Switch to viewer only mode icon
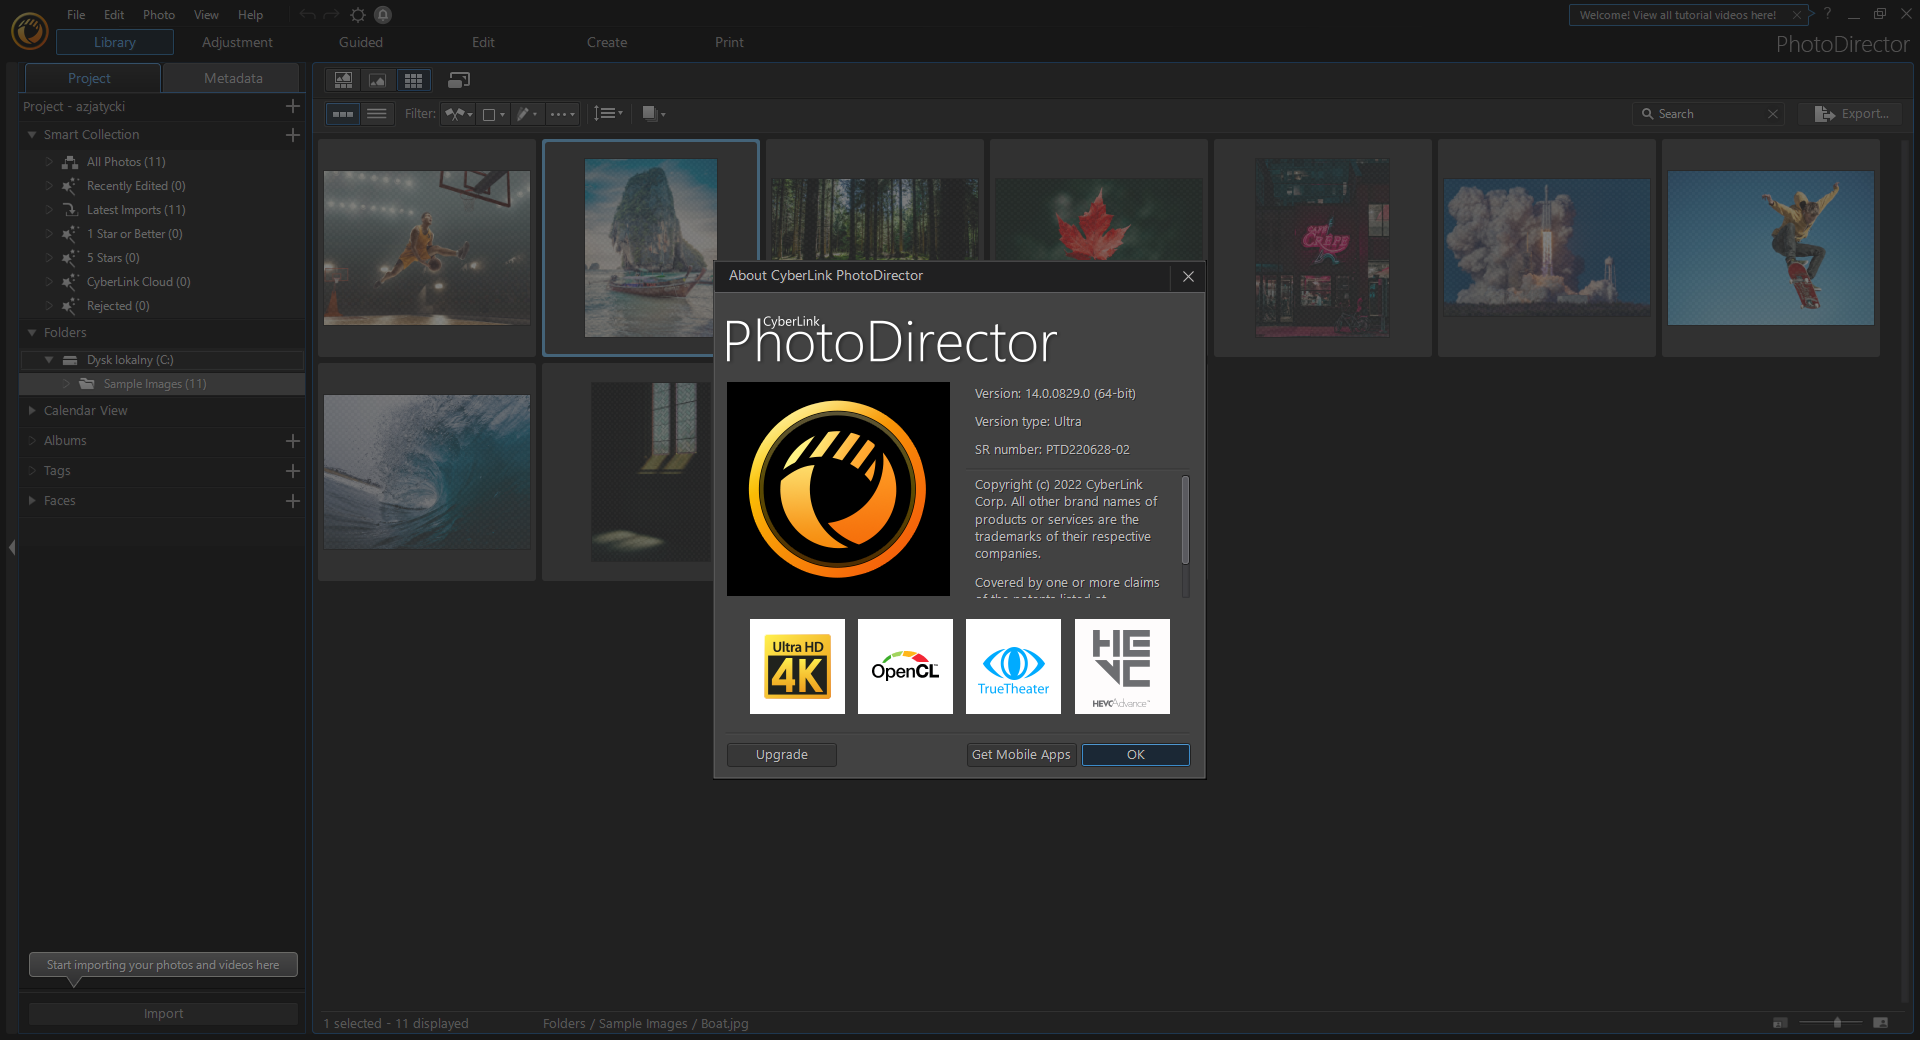Viewport: 1920px width, 1040px height. tap(377, 80)
